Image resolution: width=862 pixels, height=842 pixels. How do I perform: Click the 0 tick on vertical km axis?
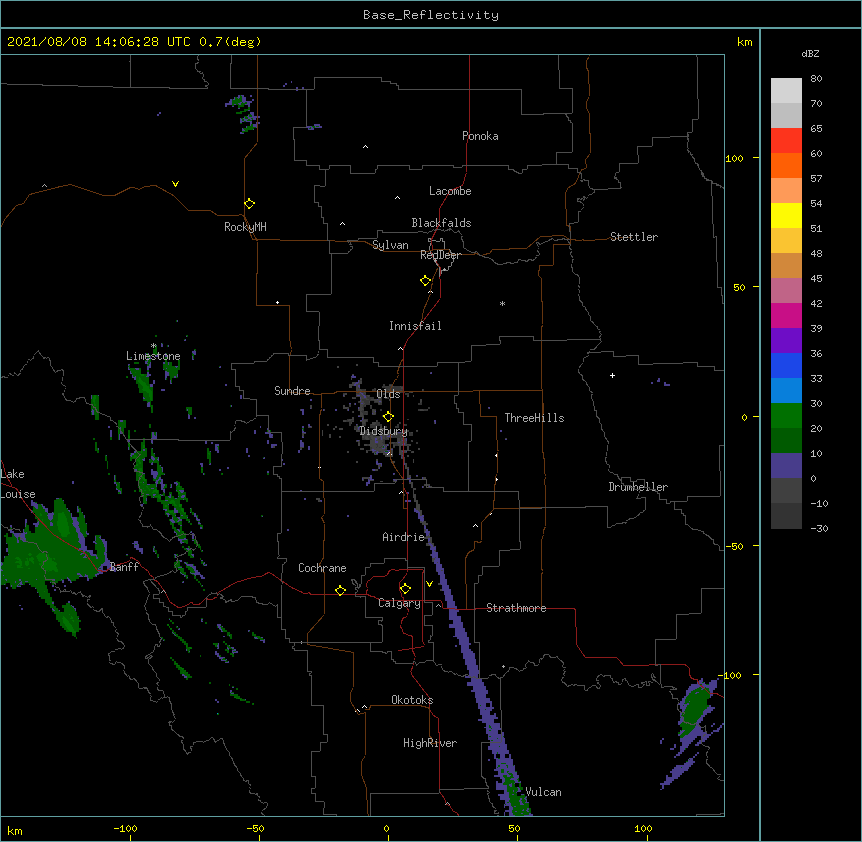point(744,417)
